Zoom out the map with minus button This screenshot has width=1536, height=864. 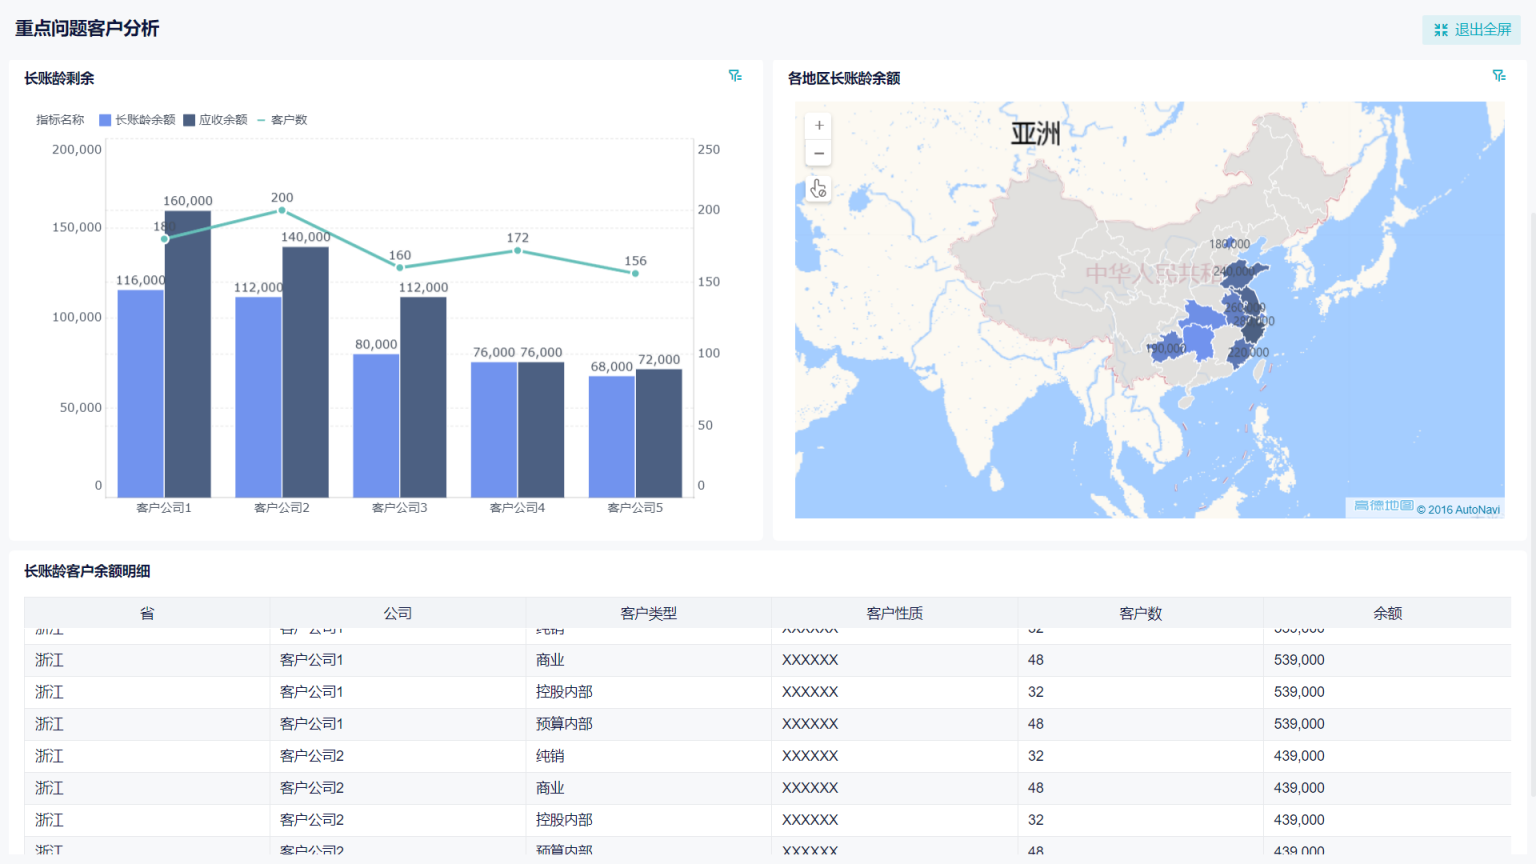[819, 153]
